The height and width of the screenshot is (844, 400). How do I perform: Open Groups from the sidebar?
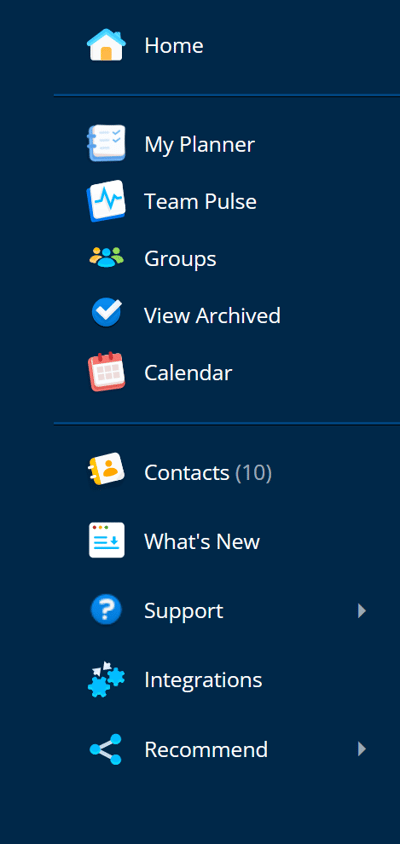(x=180, y=259)
